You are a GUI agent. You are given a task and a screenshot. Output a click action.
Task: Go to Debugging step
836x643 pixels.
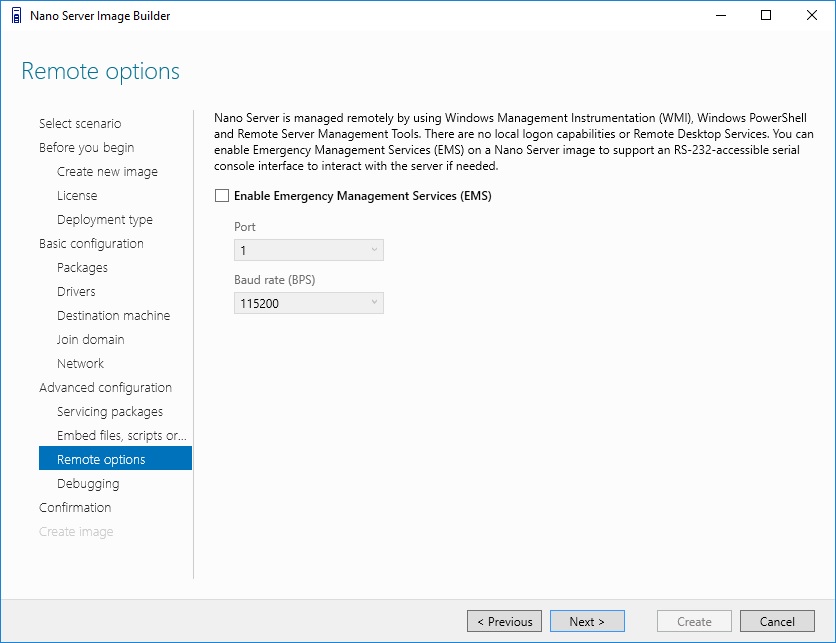click(88, 484)
